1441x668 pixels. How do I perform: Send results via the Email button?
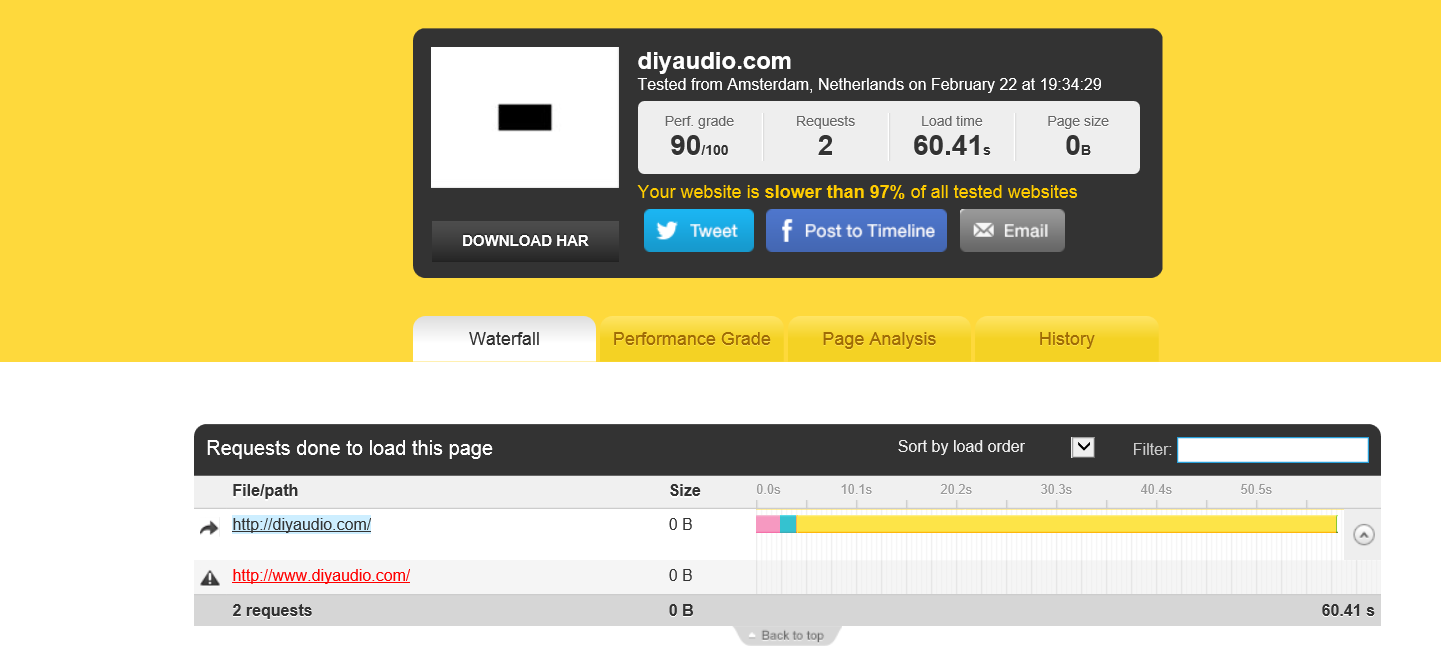point(1012,230)
